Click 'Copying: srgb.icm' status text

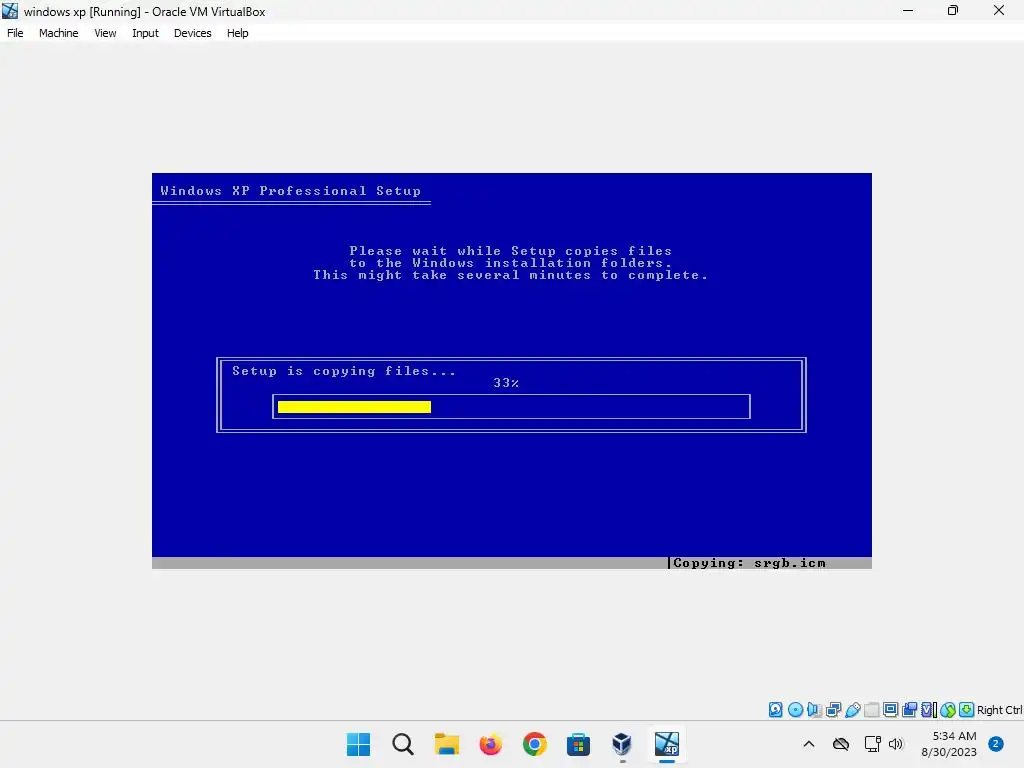pyautogui.click(x=749, y=563)
